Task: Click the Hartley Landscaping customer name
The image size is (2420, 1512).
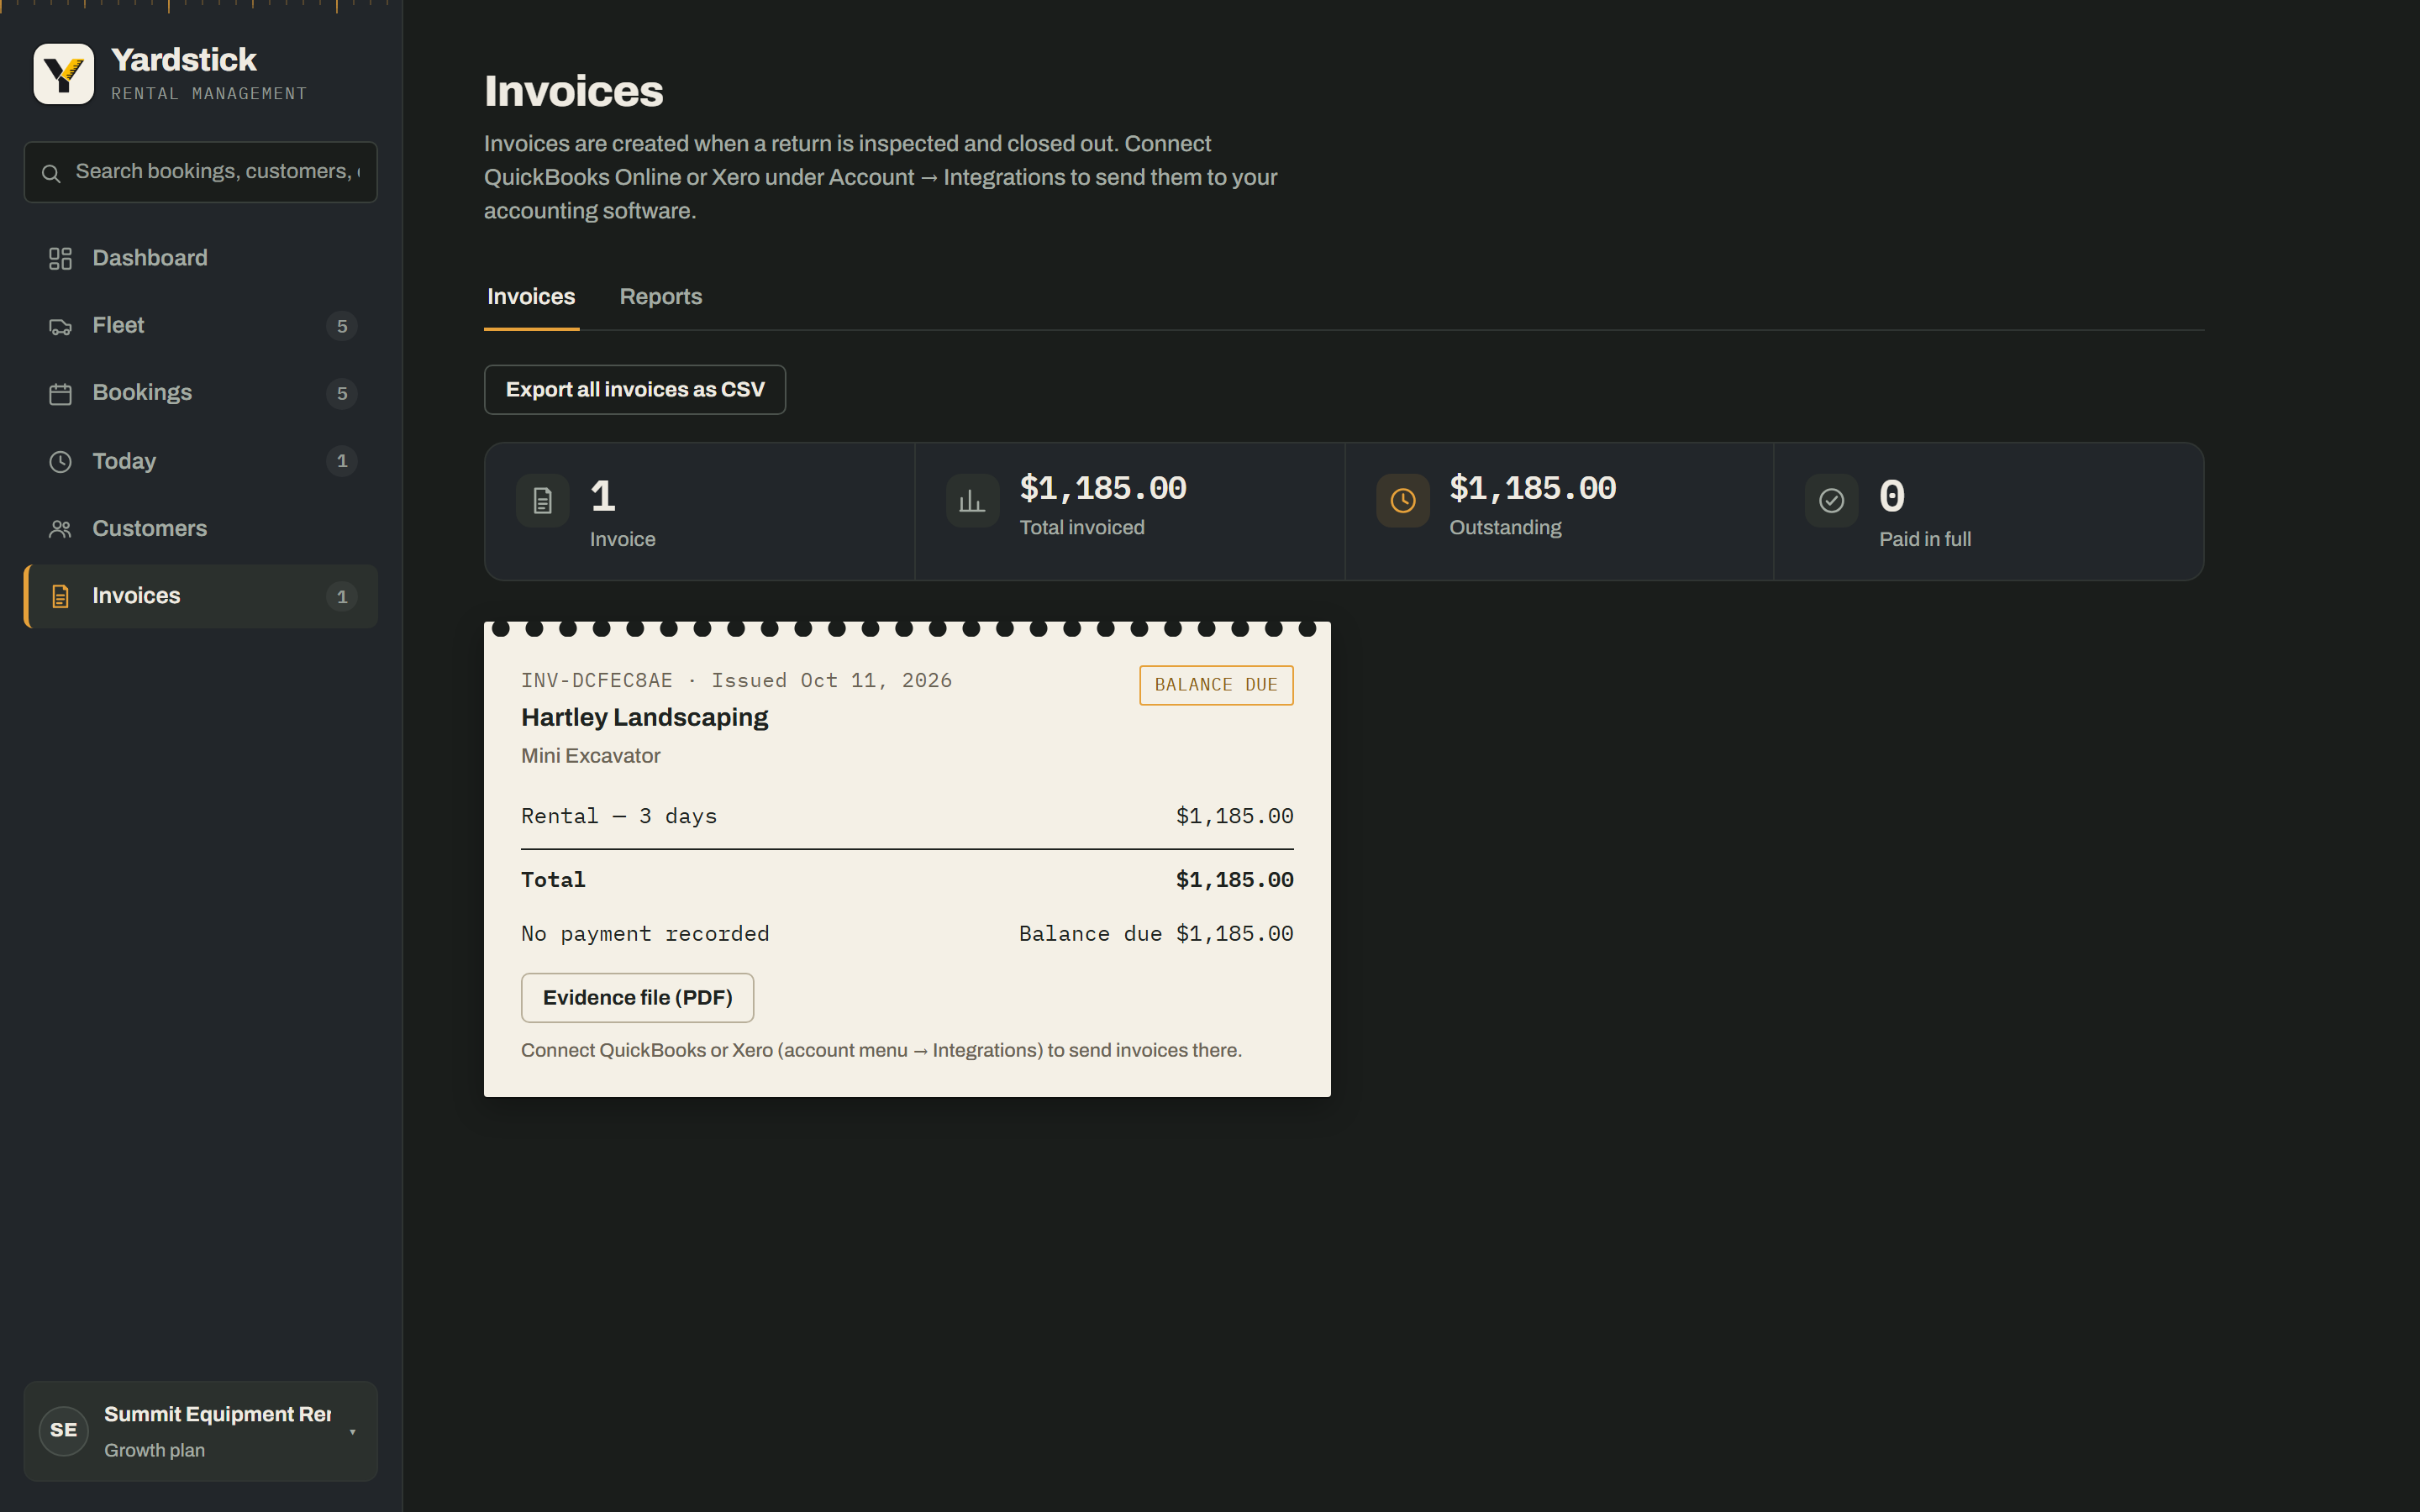Action: coord(644,718)
